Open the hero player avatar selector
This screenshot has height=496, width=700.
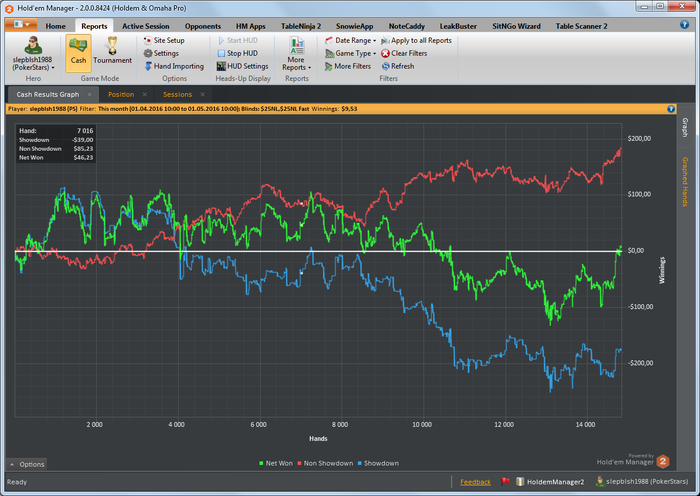tap(33, 46)
